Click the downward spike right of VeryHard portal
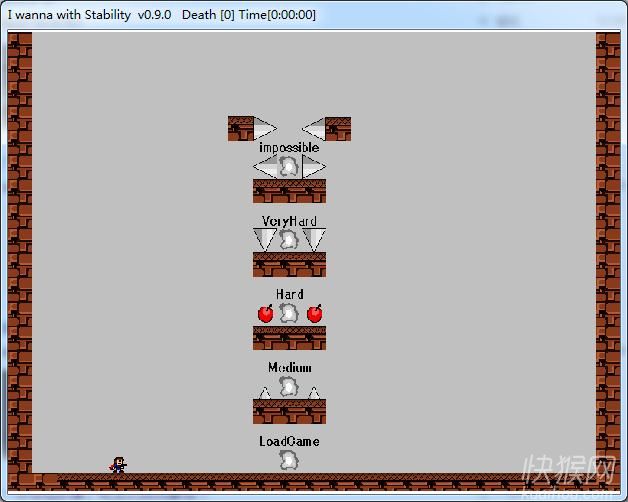Screen dimensions: 628x502 (x=314, y=238)
